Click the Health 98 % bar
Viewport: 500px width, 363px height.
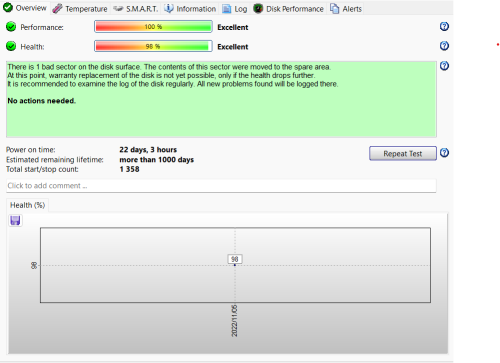pos(153,46)
